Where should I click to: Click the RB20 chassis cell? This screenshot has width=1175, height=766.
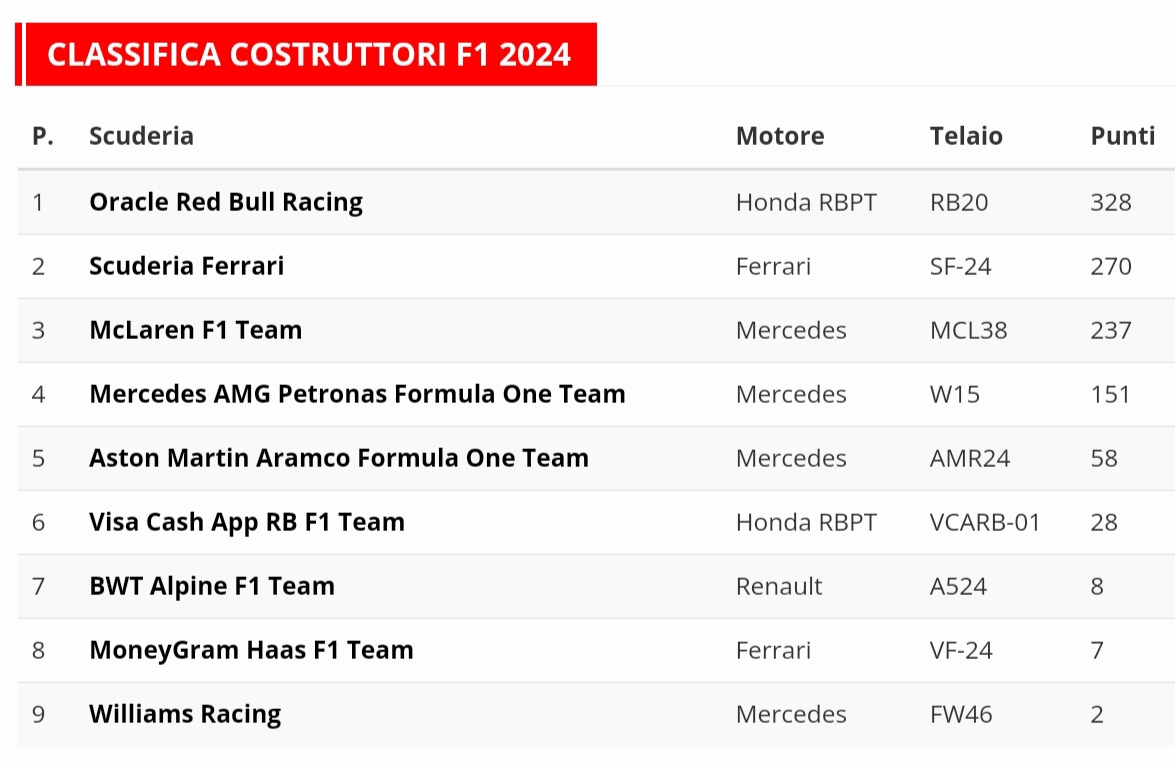[959, 202]
